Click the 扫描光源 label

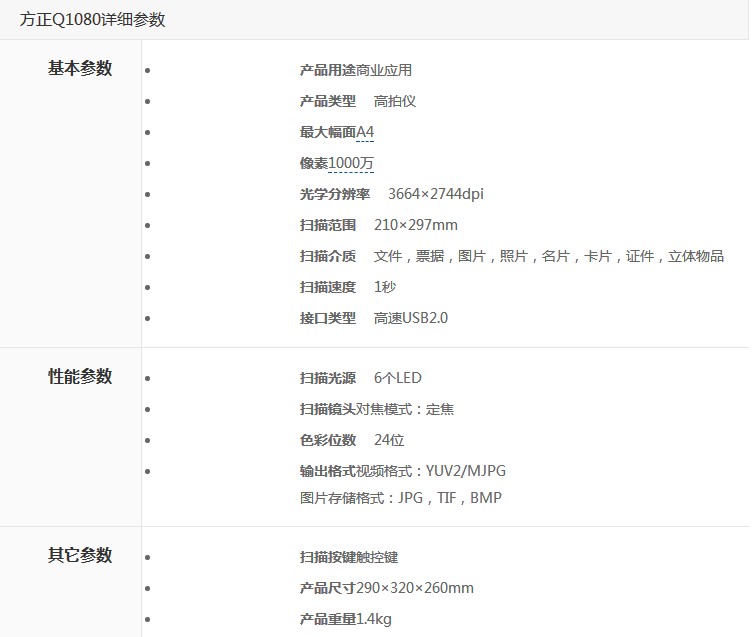point(327,378)
